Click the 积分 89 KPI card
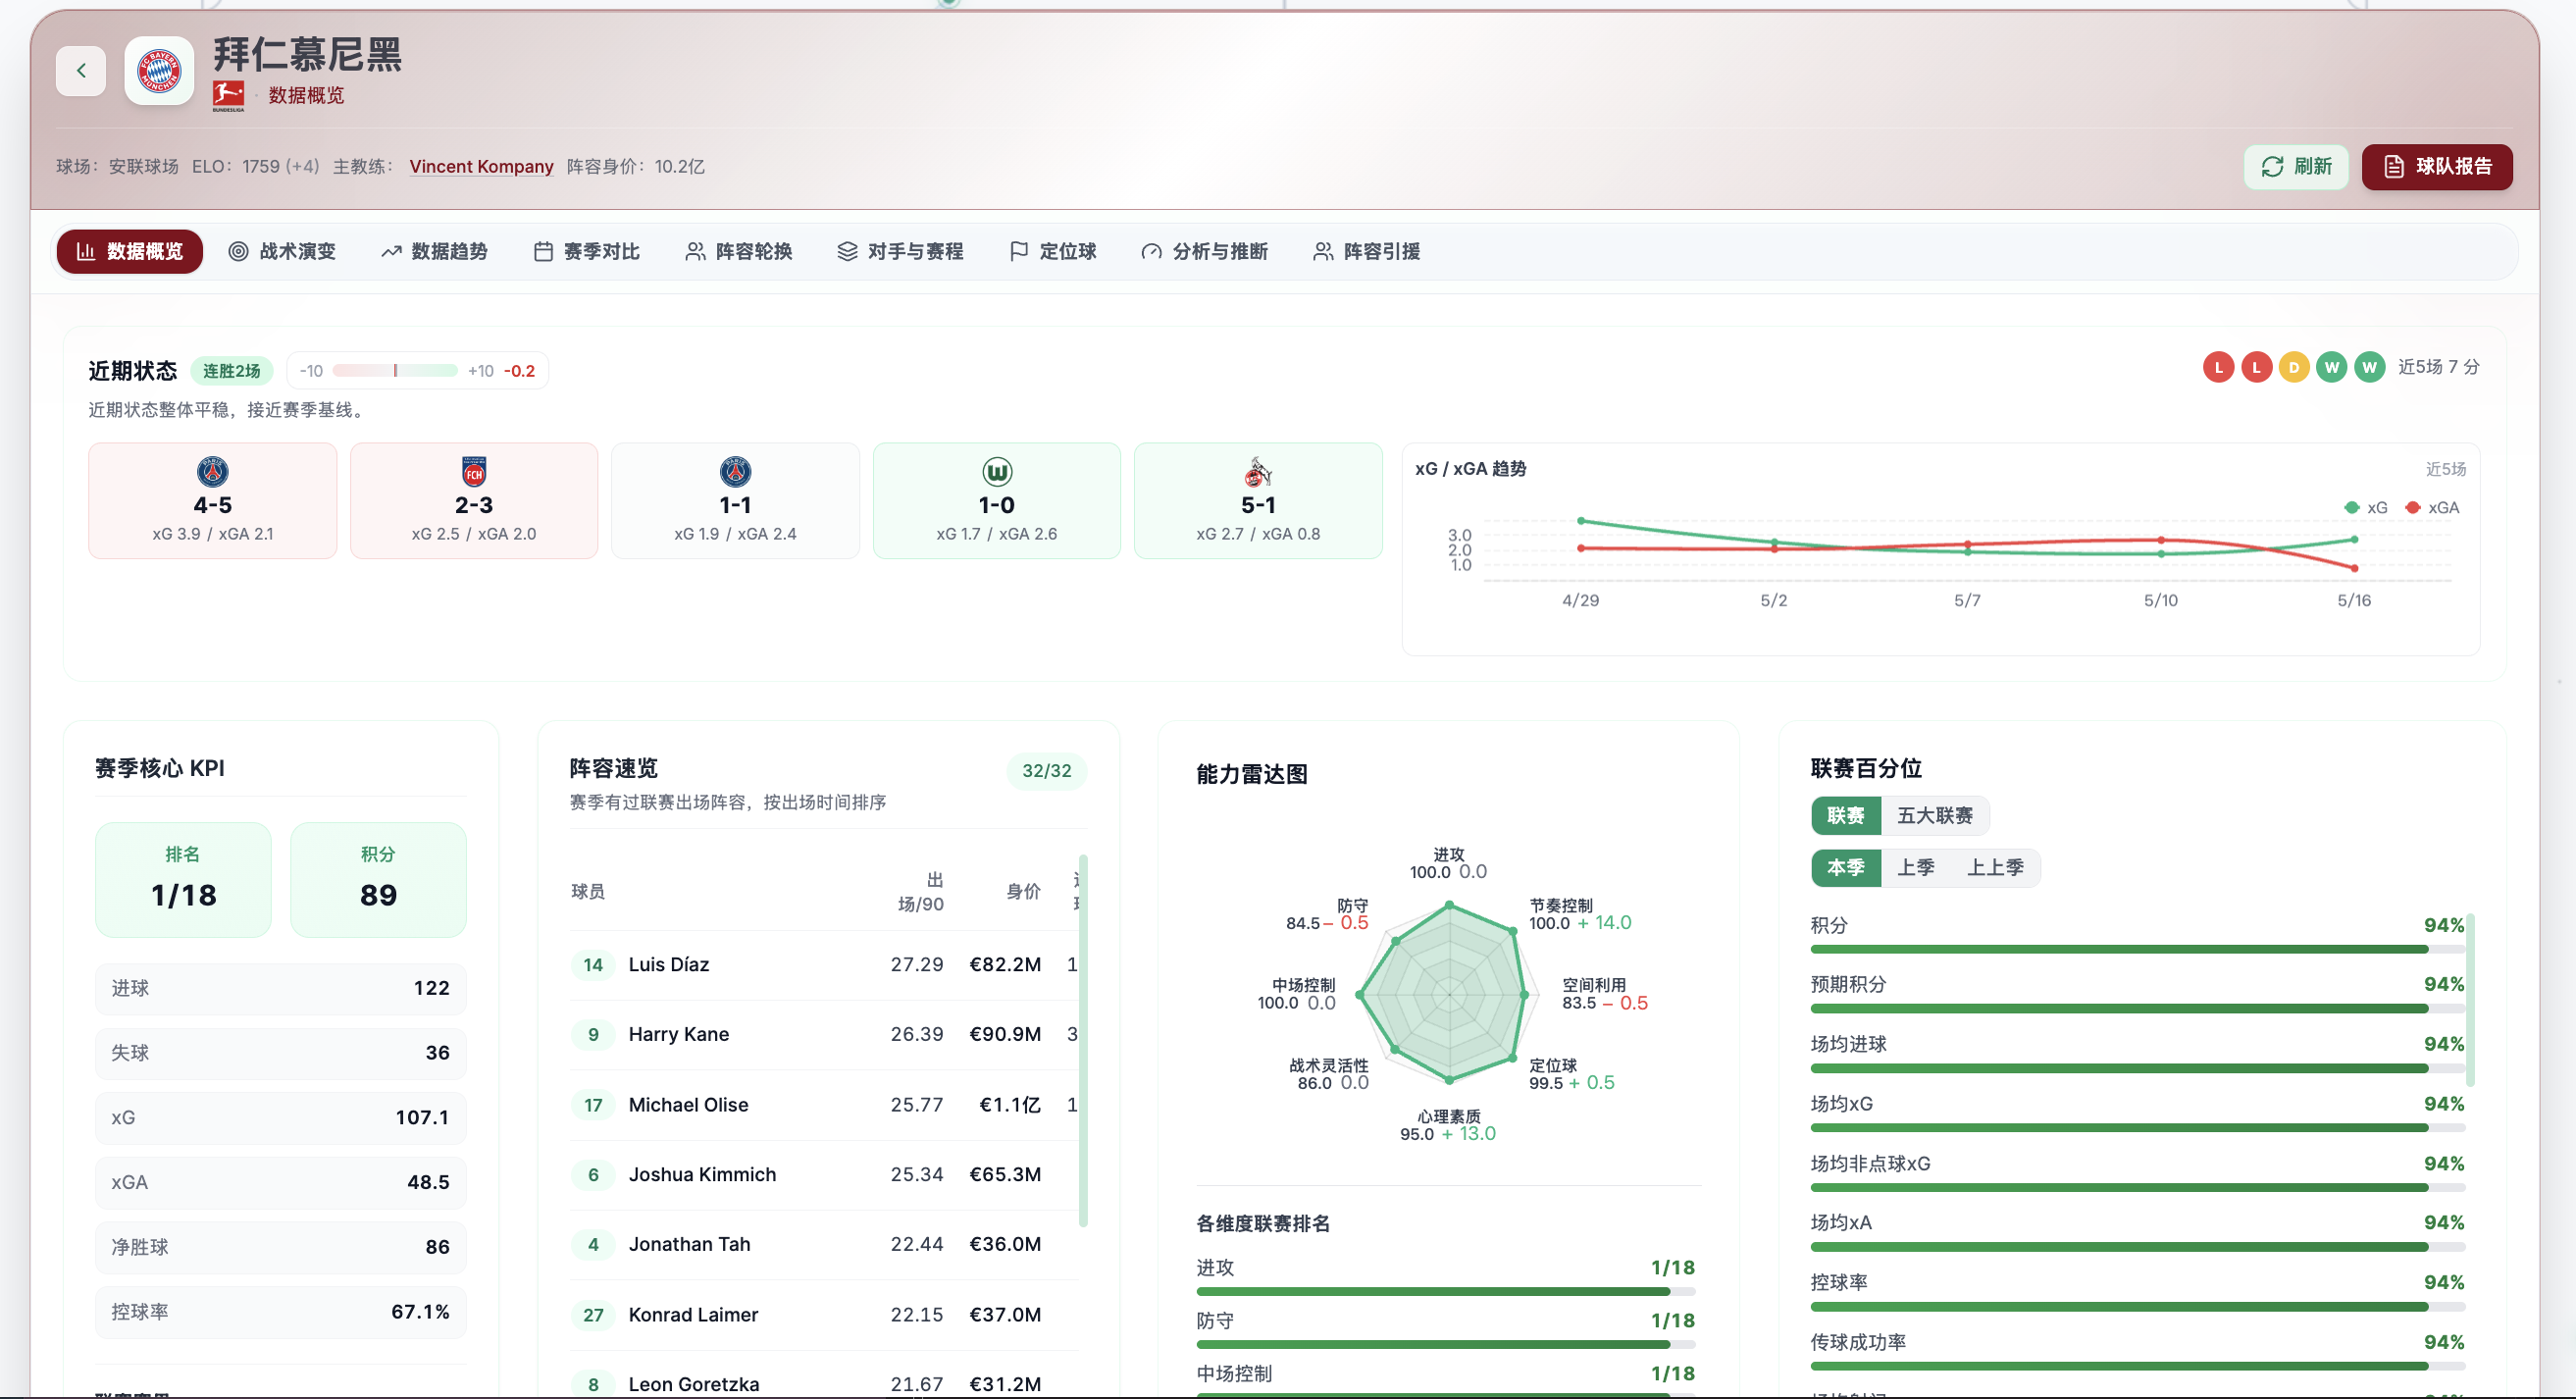 (378, 879)
